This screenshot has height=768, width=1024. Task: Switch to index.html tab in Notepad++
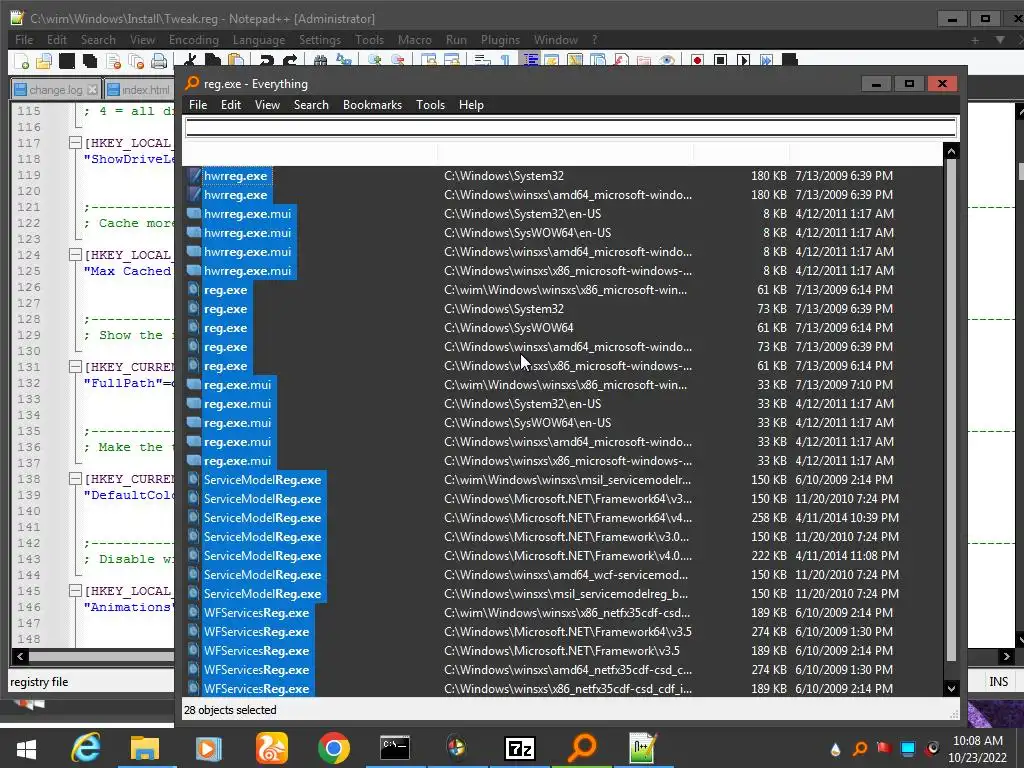(x=138, y=89)
